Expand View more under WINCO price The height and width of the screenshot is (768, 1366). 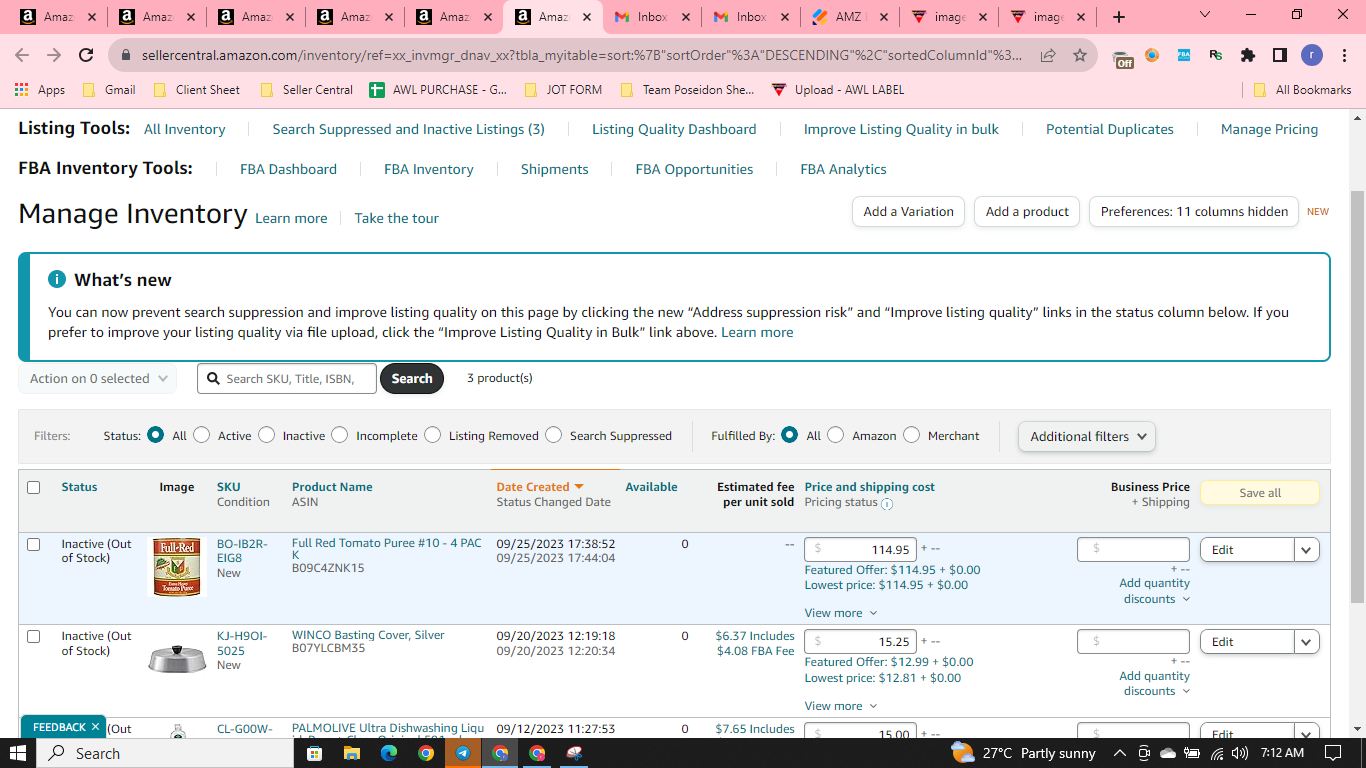[x=841, y=706]
